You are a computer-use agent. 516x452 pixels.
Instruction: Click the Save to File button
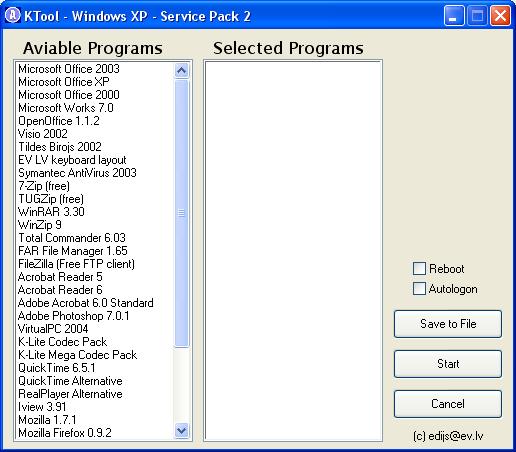[x=448, y=324]
